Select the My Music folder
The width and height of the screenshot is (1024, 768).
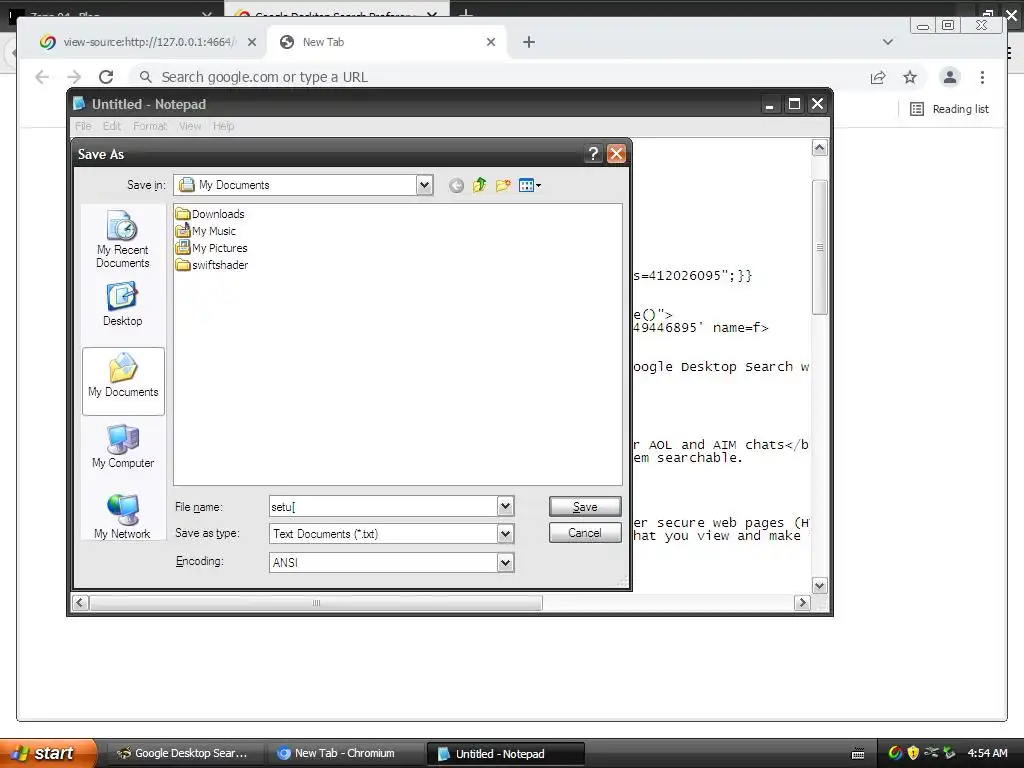coord(206,231)
